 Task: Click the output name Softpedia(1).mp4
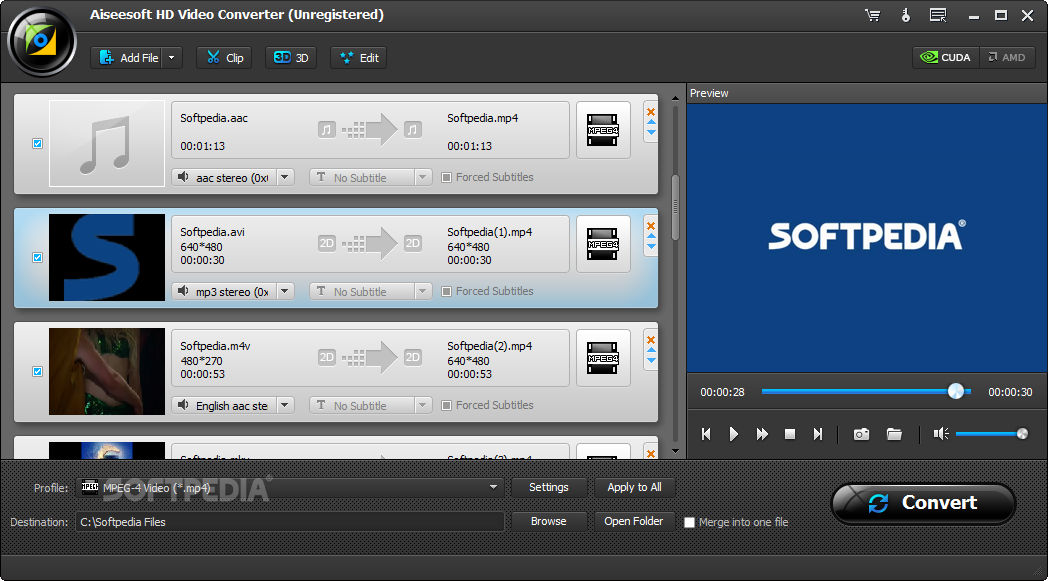tap(490, 232)
